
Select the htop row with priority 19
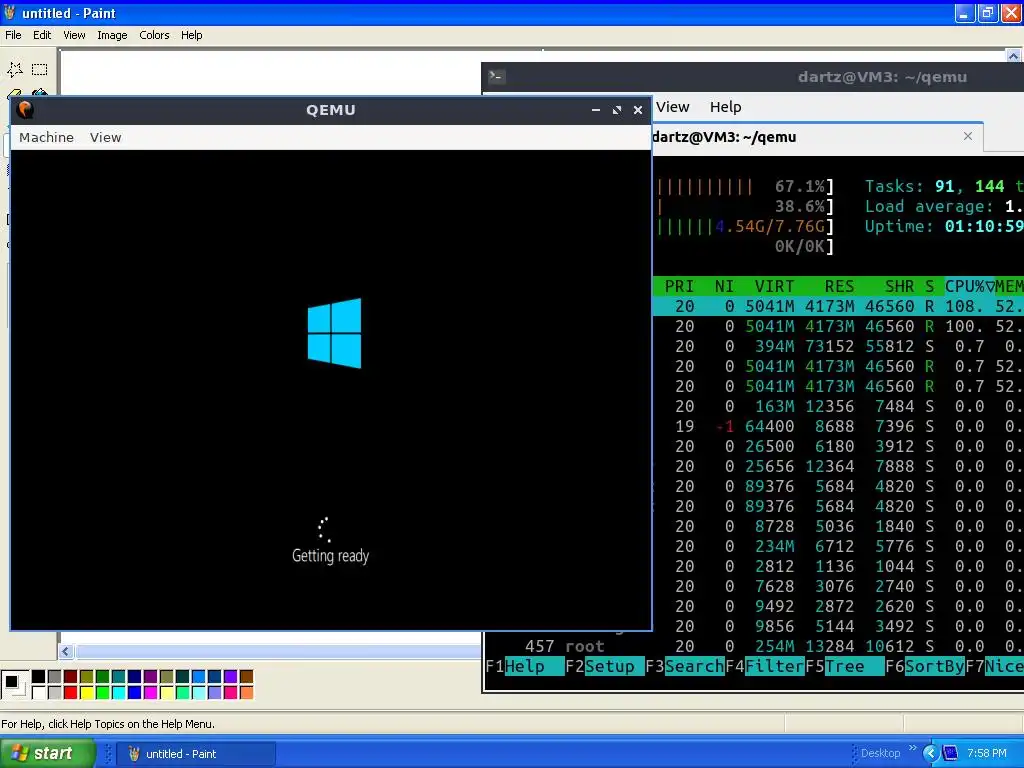point(838,426)
